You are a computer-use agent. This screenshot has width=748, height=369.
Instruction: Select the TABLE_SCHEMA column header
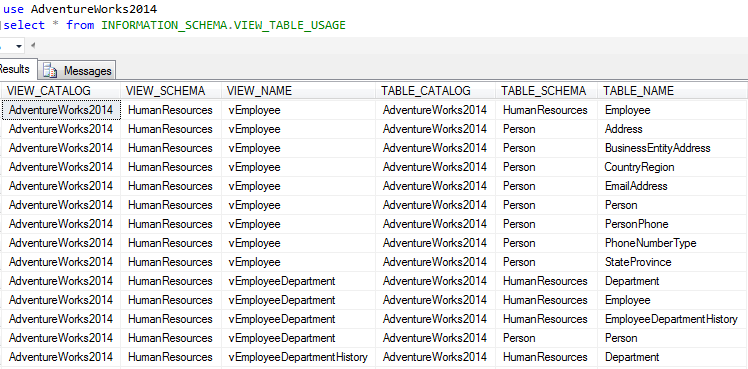tap(546, 91)
